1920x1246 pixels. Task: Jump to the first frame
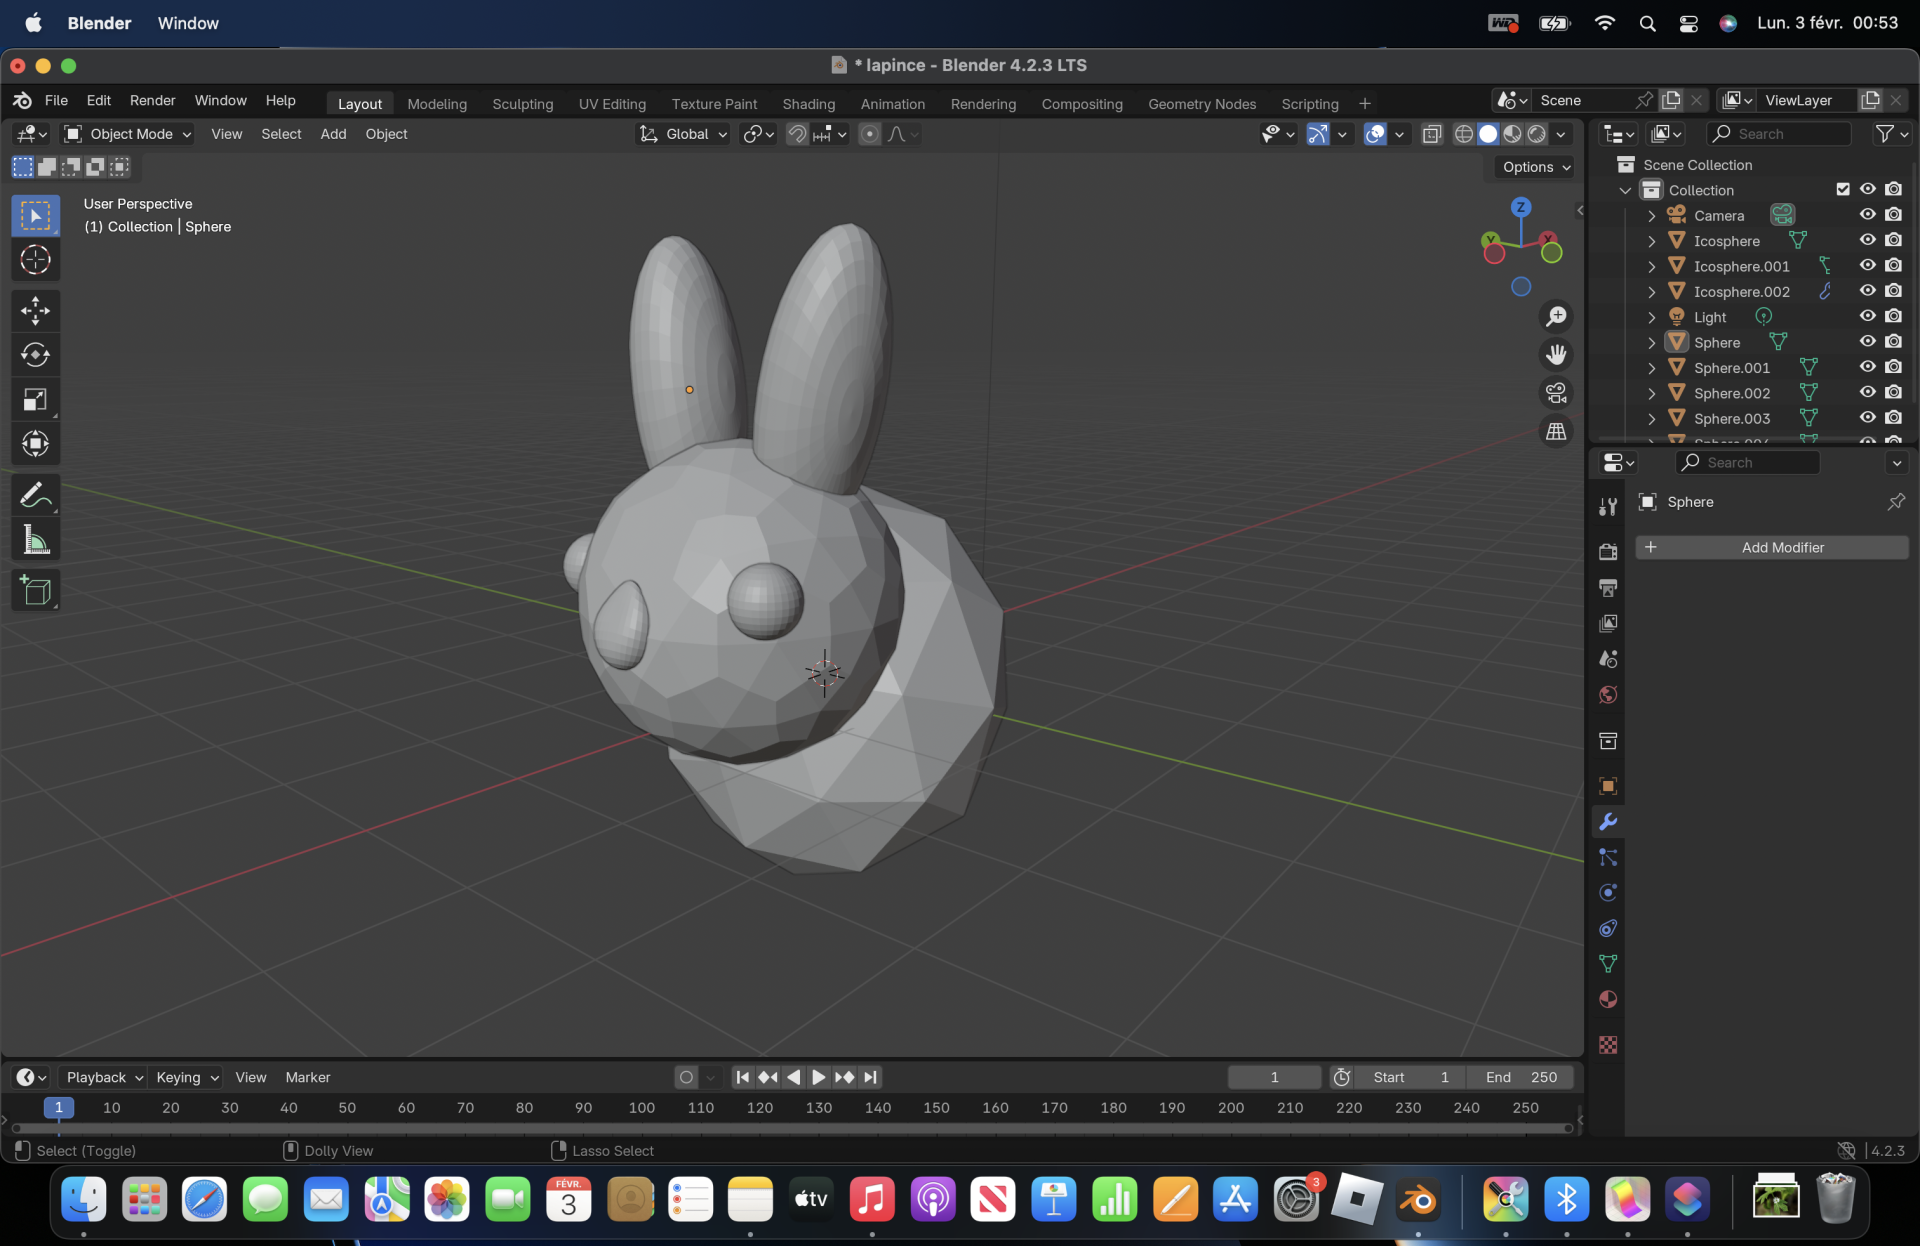[x=742, y=1077]
